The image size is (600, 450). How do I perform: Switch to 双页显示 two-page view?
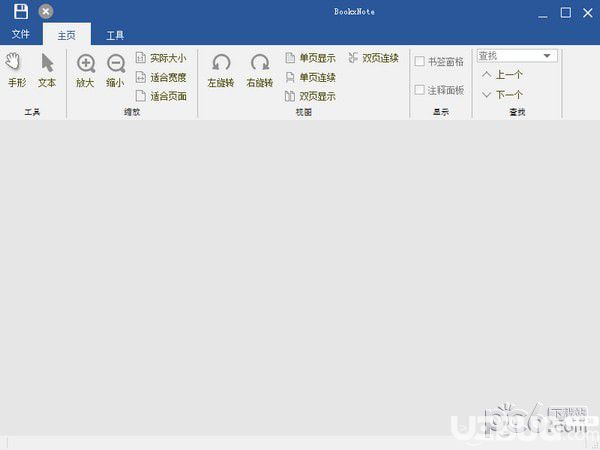click(x=310, y=96)
